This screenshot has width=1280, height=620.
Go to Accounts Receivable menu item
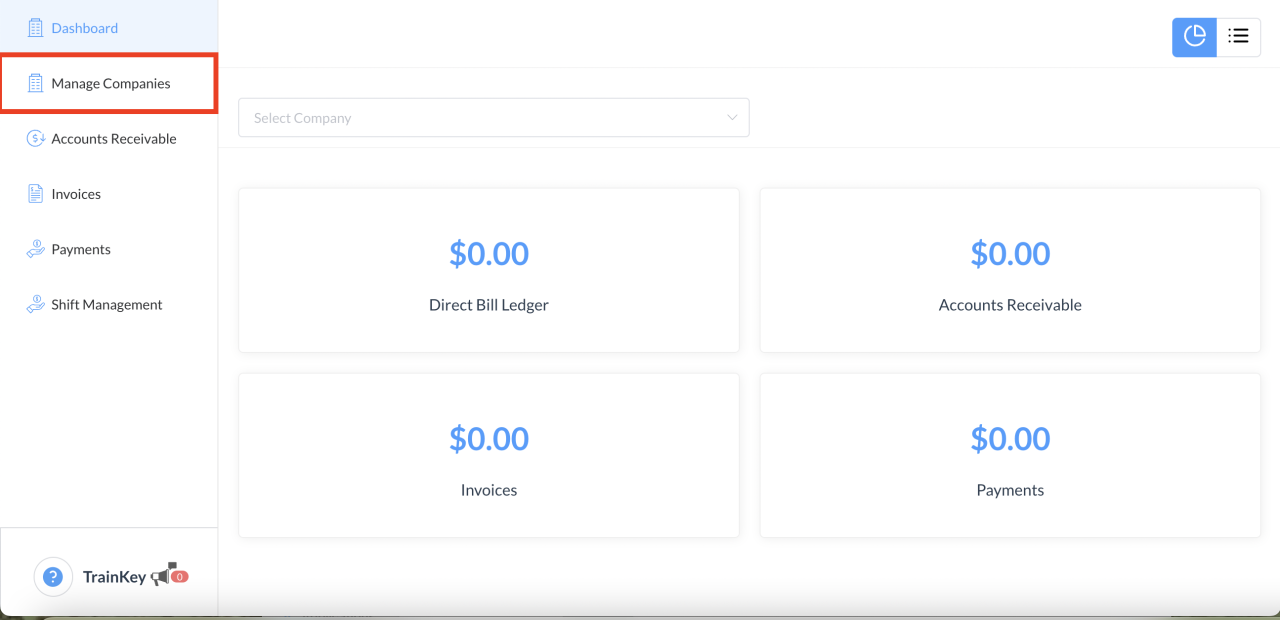pyautogui.click(x=114, y=139)
